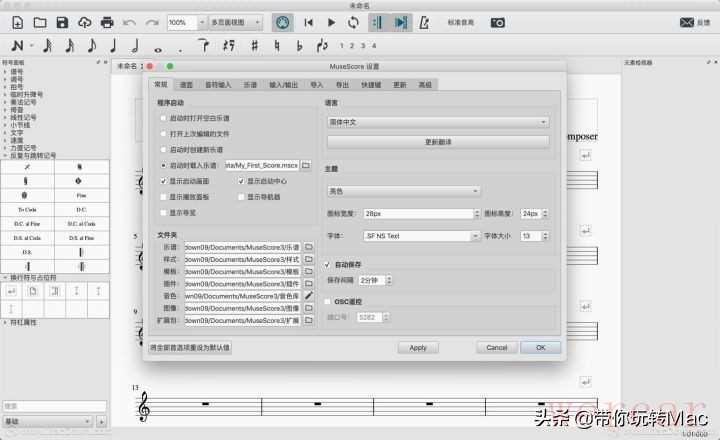Enable the 显示播放面板 checkbox
Viewport: 720px width, 440px height.
tap(164, 196)
